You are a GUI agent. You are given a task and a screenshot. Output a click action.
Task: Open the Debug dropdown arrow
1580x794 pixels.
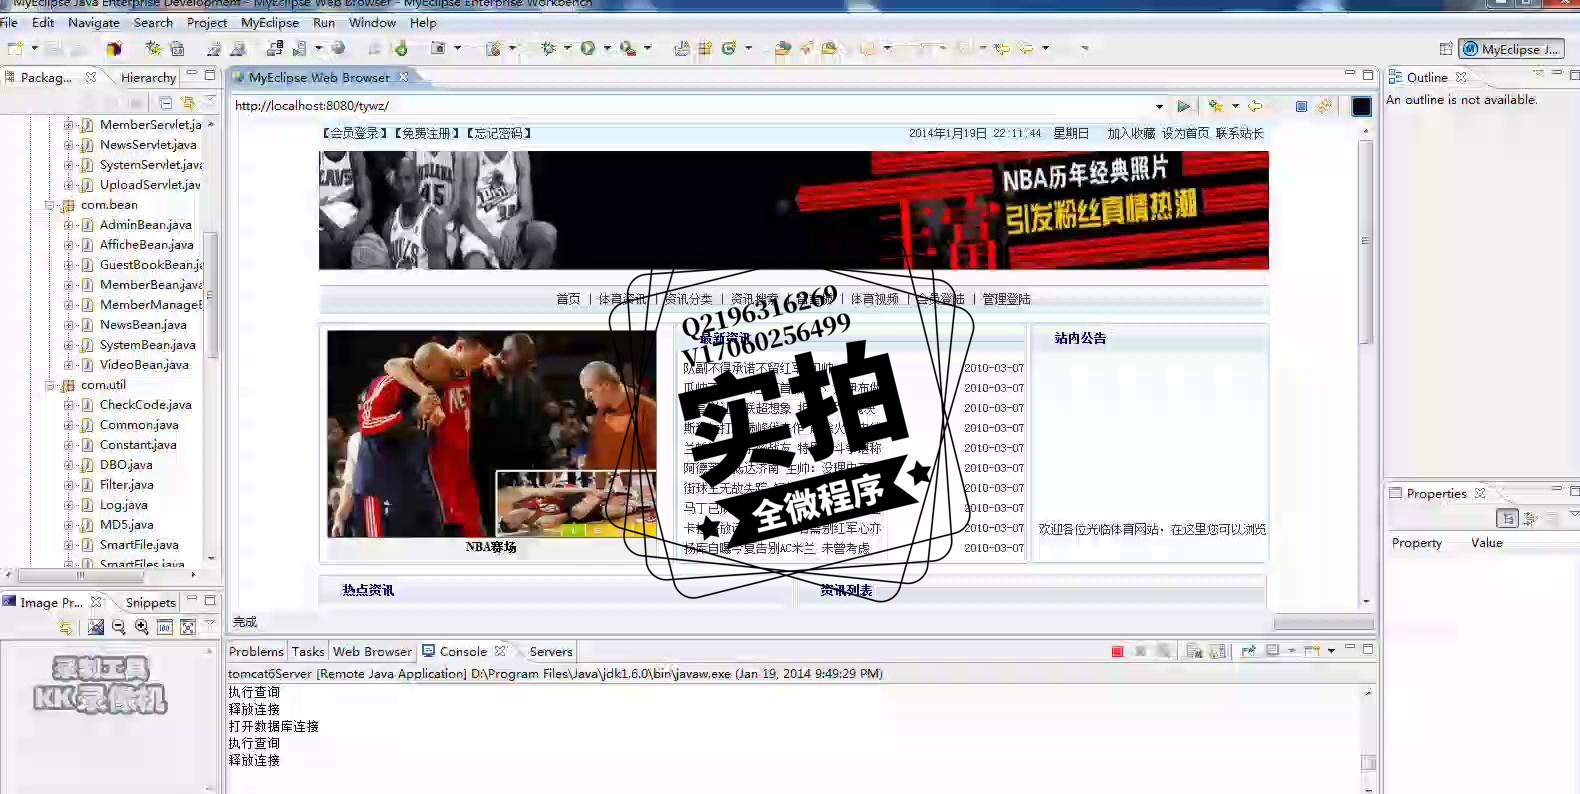567,48
